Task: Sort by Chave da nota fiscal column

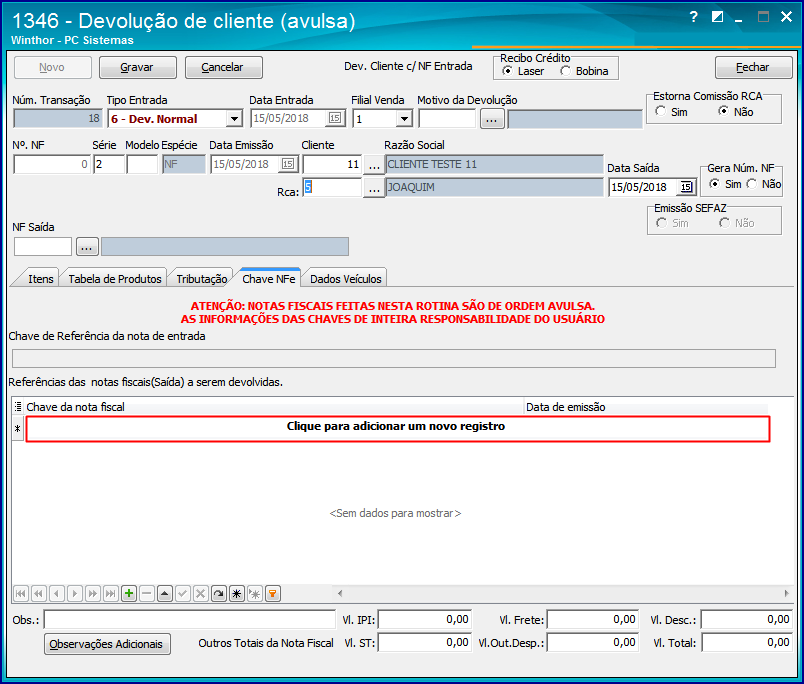Action: (x=274, y=407)
